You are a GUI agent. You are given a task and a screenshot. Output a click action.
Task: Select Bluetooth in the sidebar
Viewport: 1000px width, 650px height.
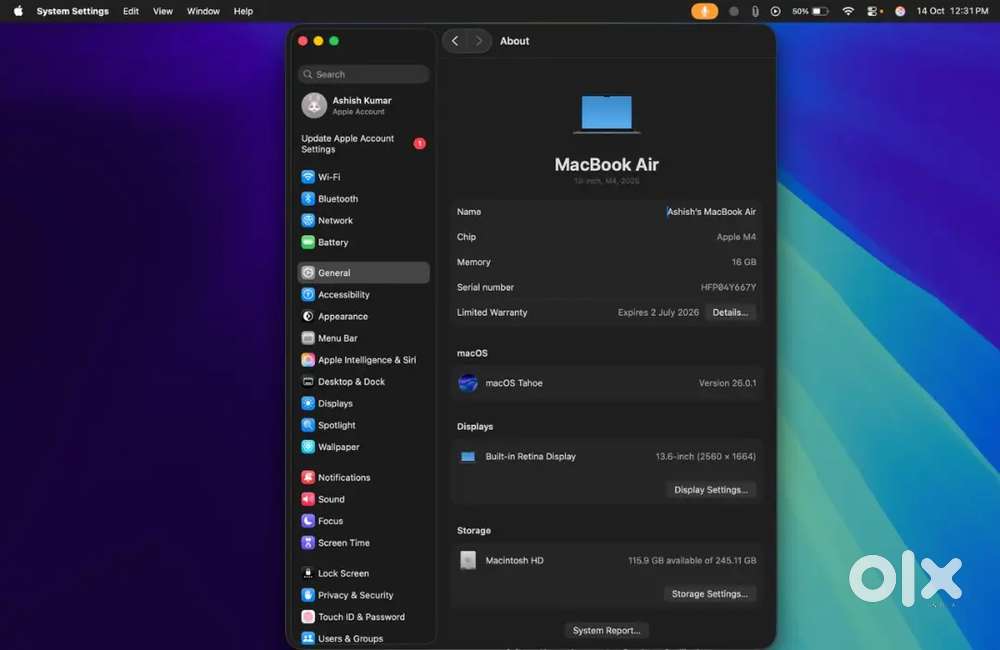pyautogui.click(x=337, y=199)
